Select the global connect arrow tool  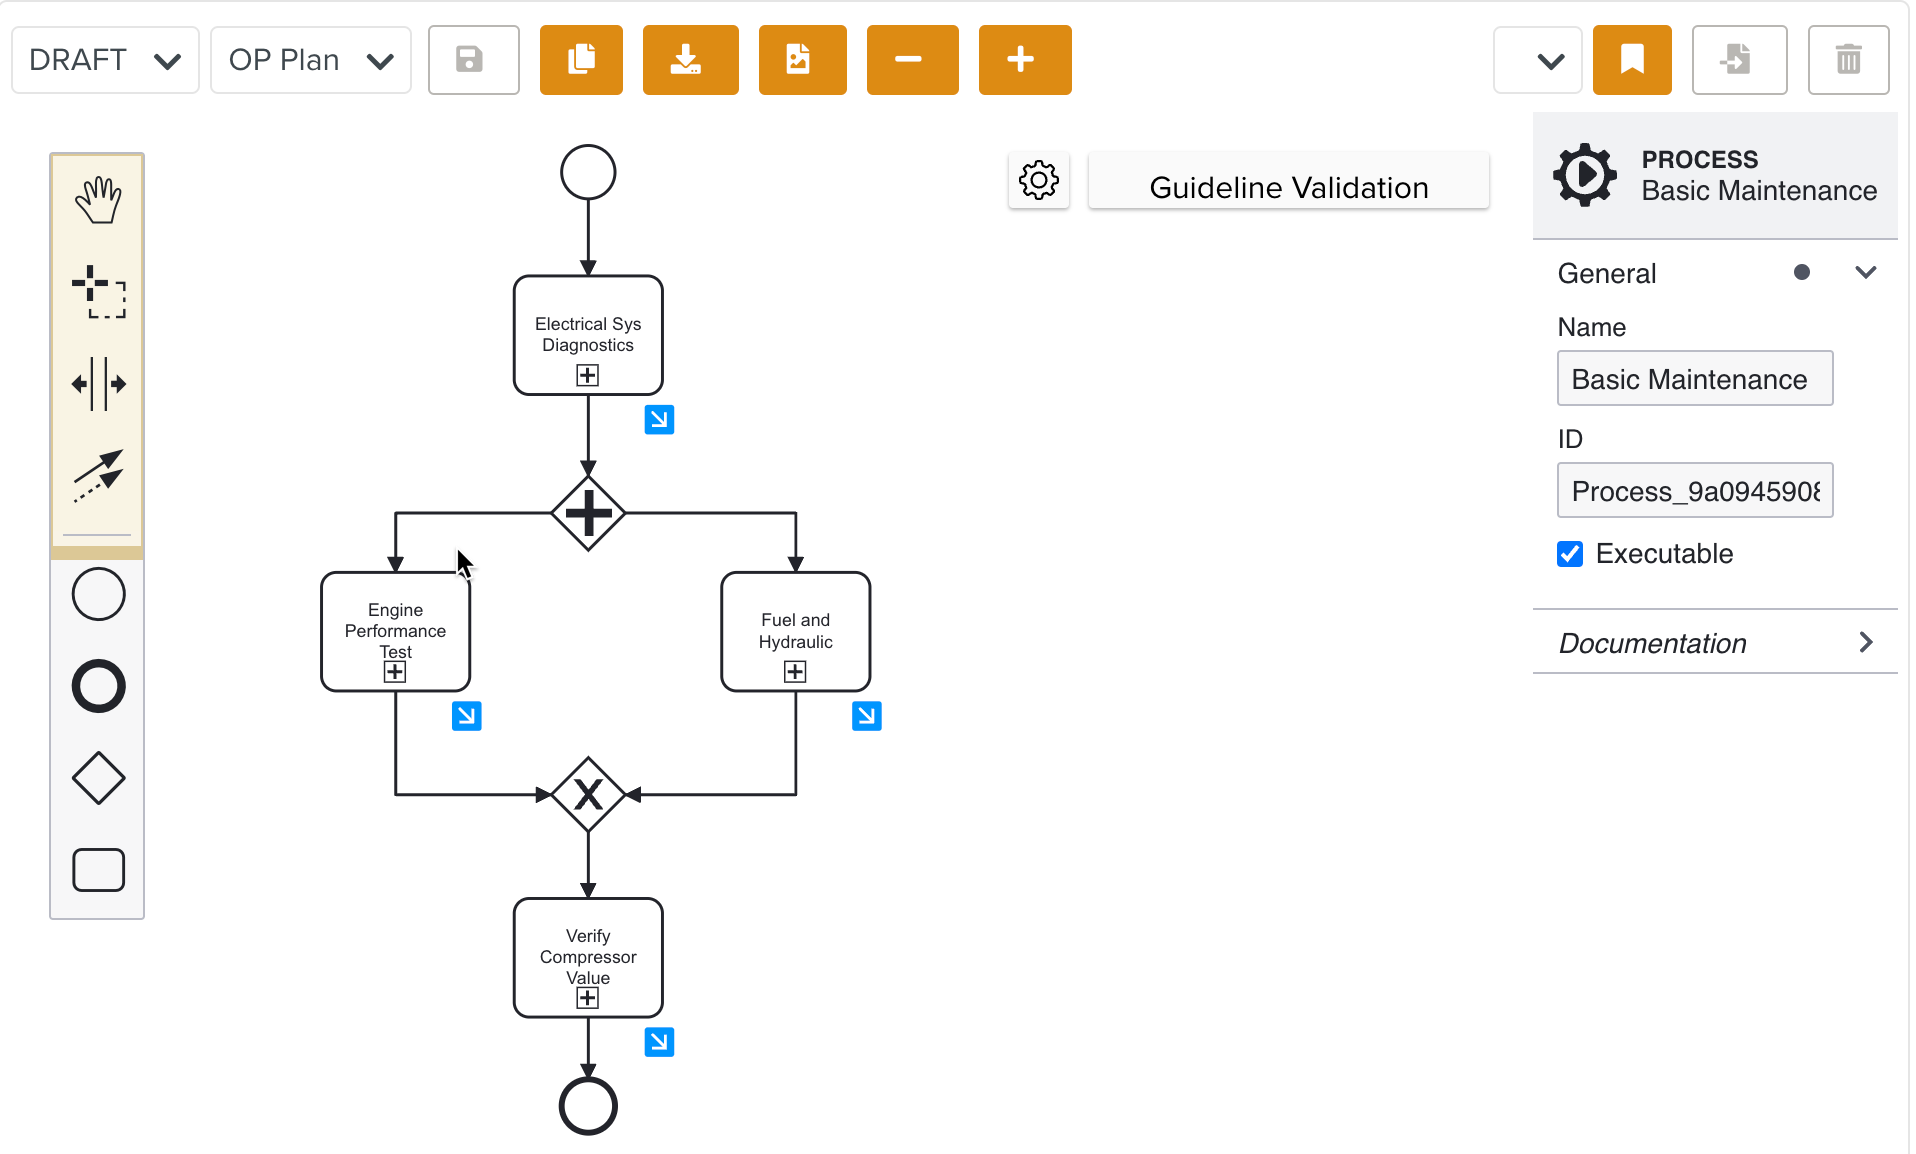tap(98, 475)
